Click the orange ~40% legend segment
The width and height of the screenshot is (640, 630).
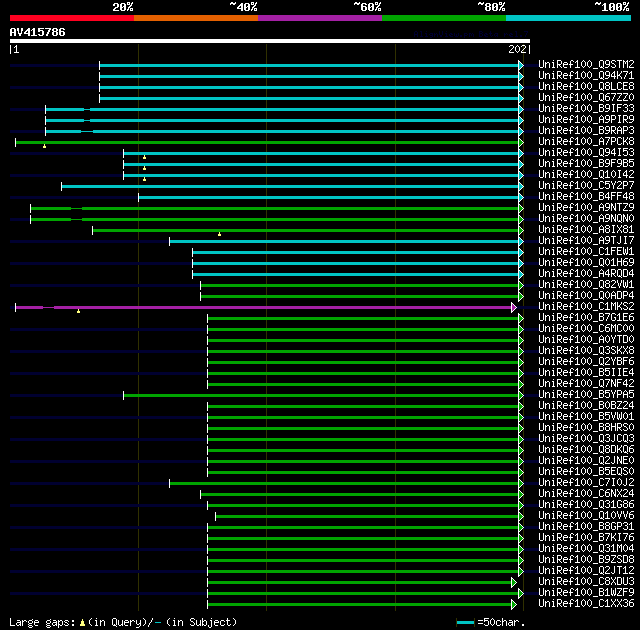[196, 18]
